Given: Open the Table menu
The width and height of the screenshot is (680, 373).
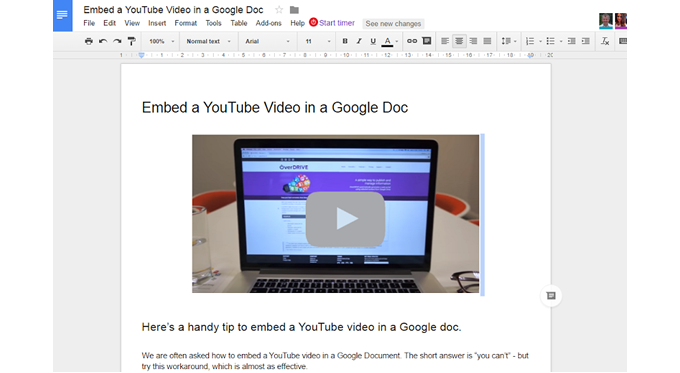Looking at the screenshot, I should pyautogui.click(x=239, y=23).
